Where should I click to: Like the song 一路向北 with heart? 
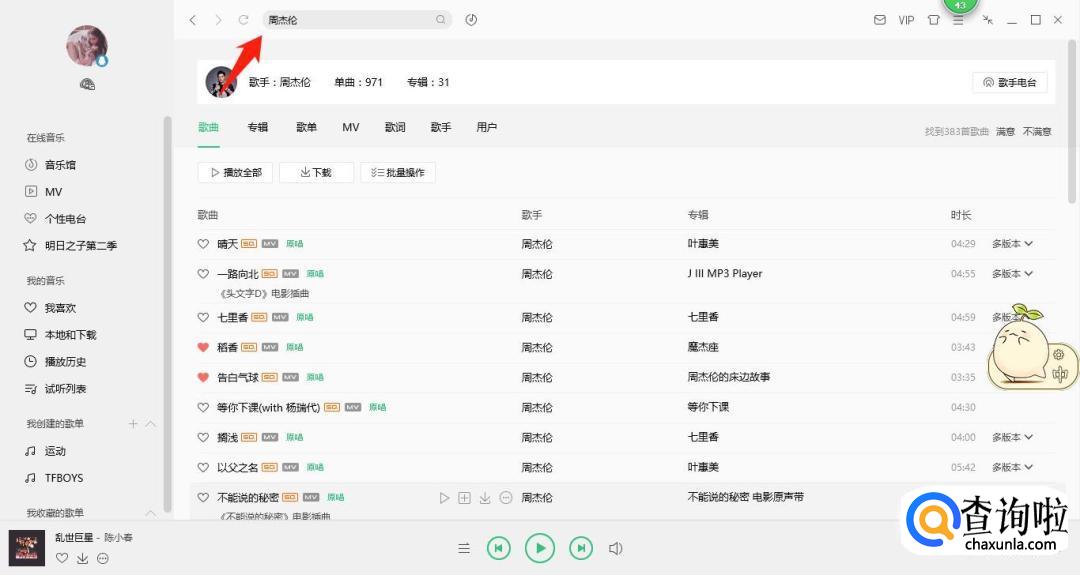pyautogui.click(x=203, y=274)
